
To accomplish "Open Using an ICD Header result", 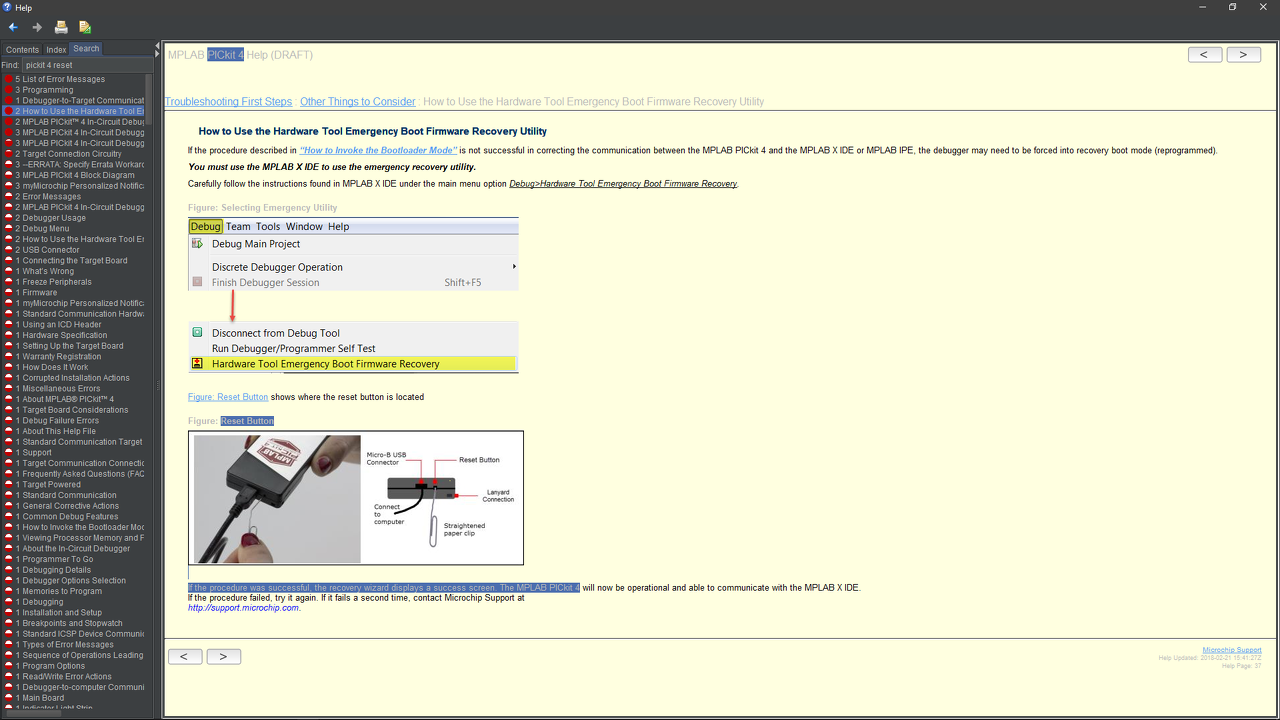I will pos(58,325).
